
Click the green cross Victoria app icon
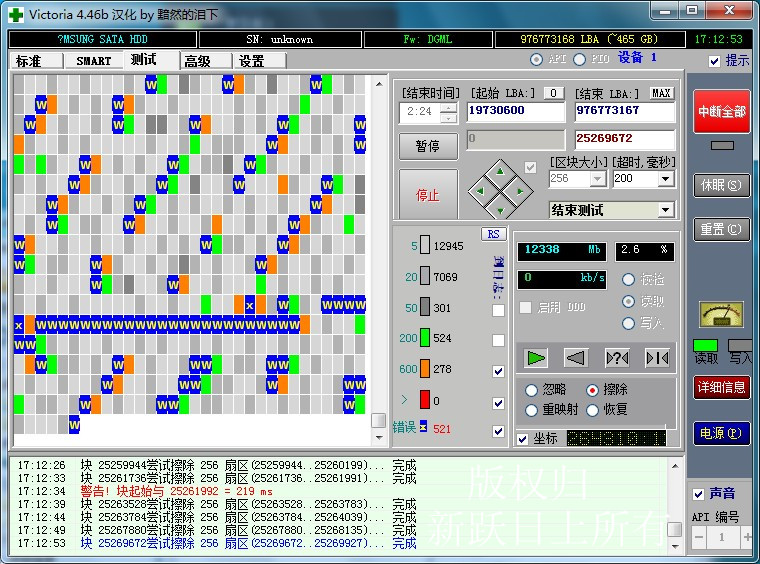pos(16,15)
